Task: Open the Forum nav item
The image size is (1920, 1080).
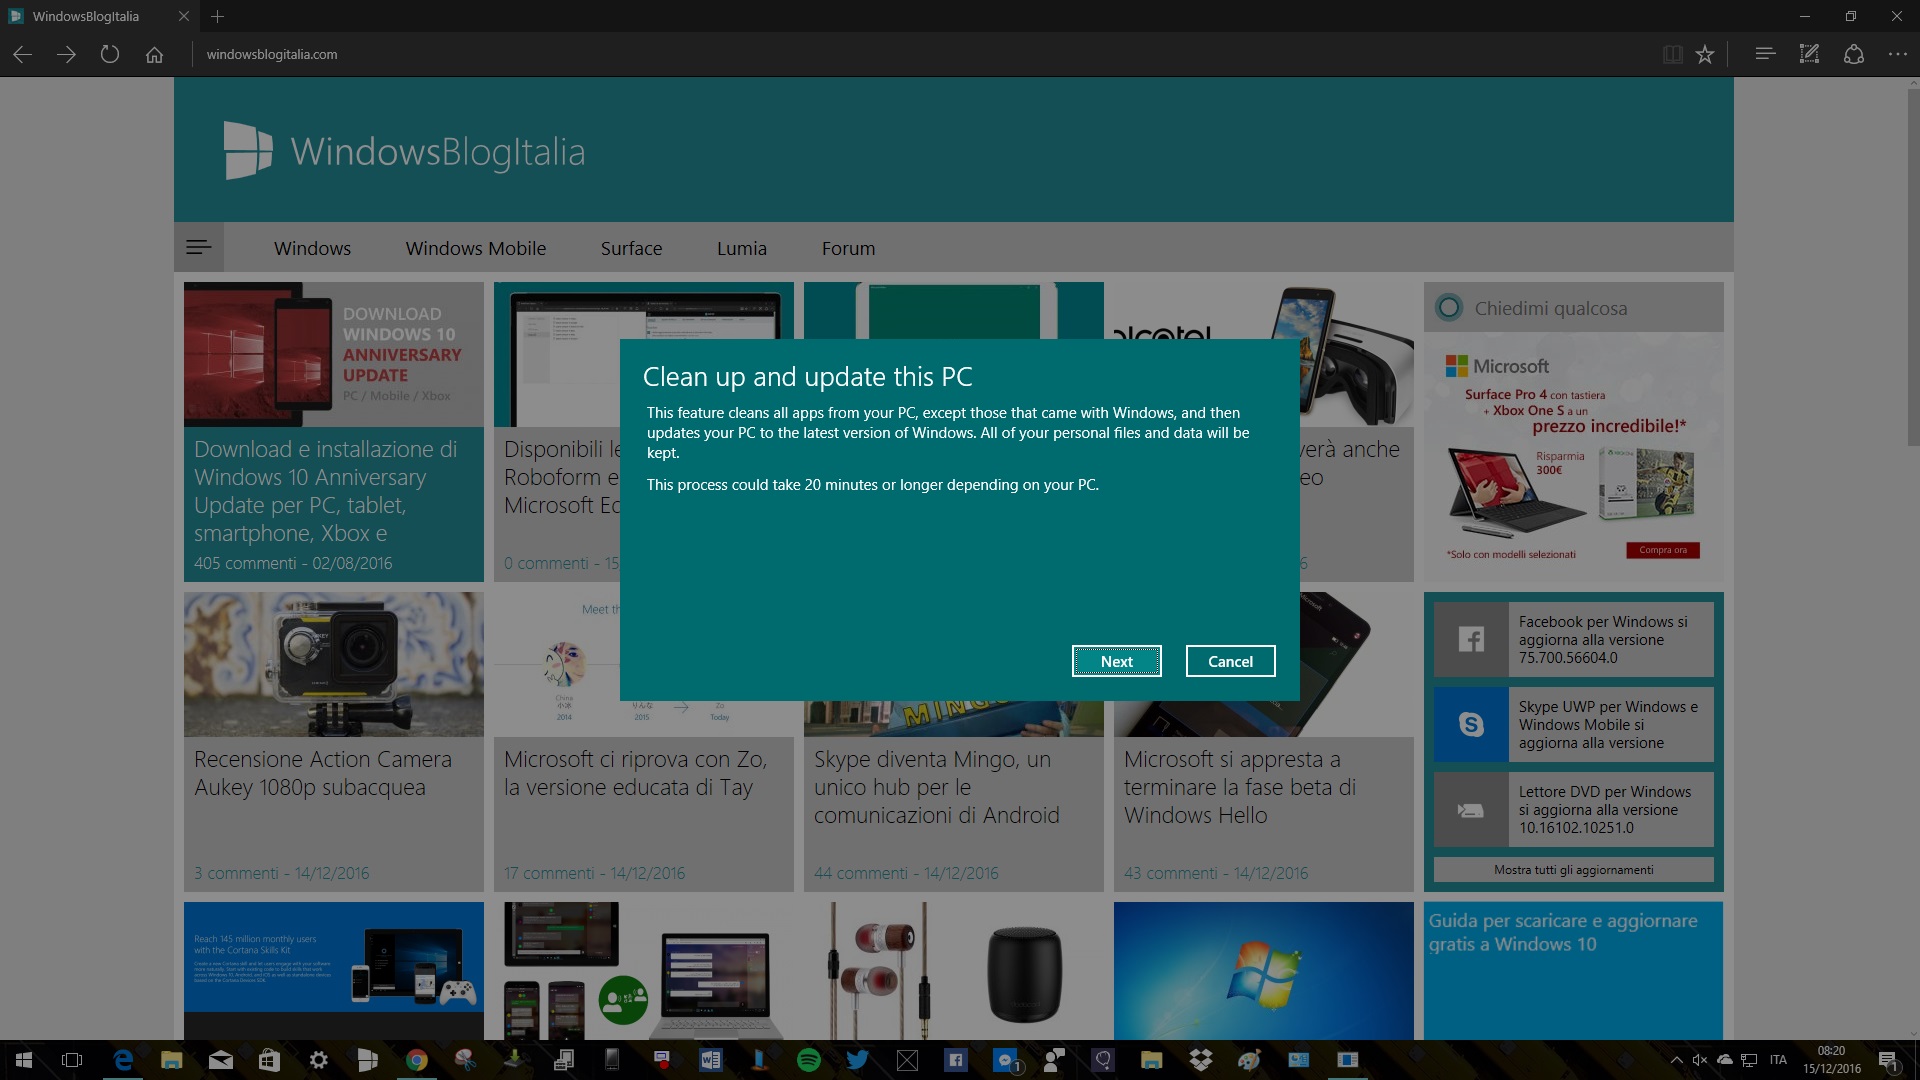Action: [x=848, y=248]
